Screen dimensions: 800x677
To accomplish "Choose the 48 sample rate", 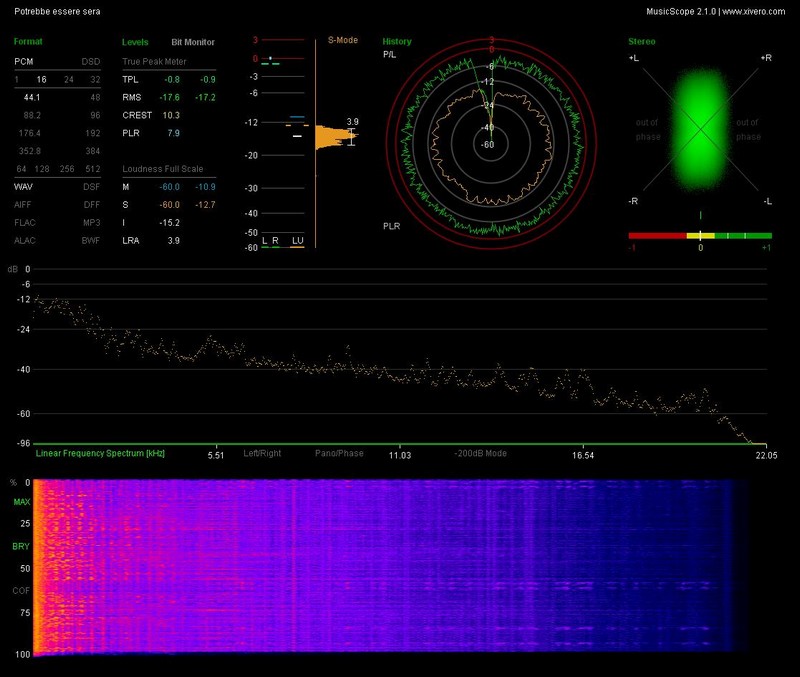I will [95, 97].
